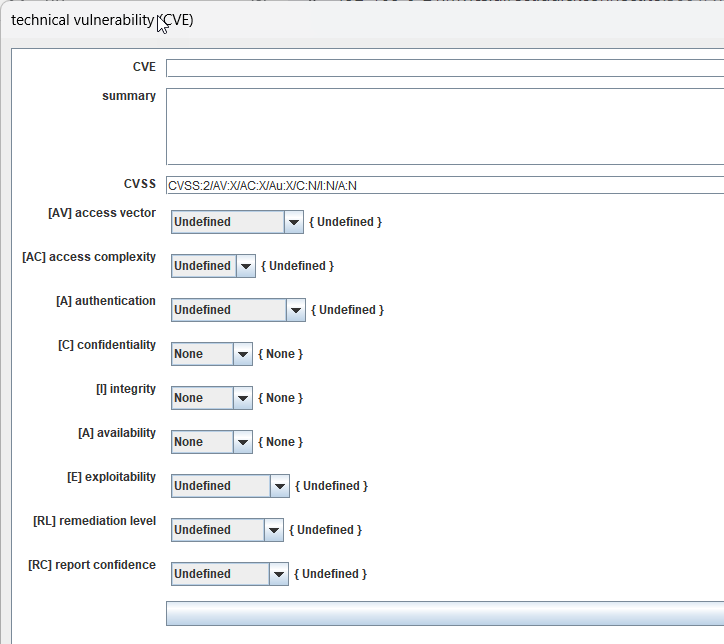Screen dimensions: 724x644
Task: Click the '[I] integrity' label
Action: (126, 389)
